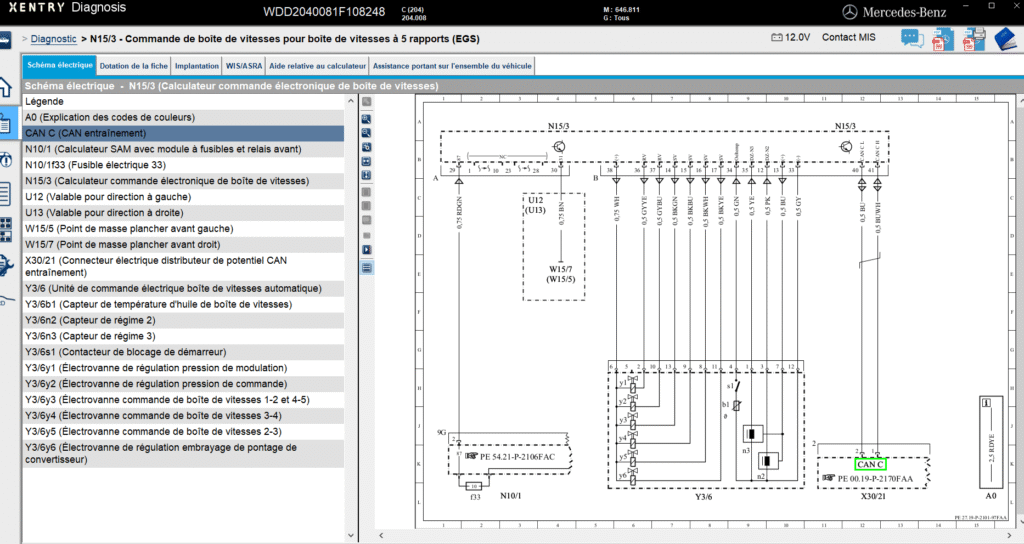Click the blue chat feedback icon

point(912,39)
